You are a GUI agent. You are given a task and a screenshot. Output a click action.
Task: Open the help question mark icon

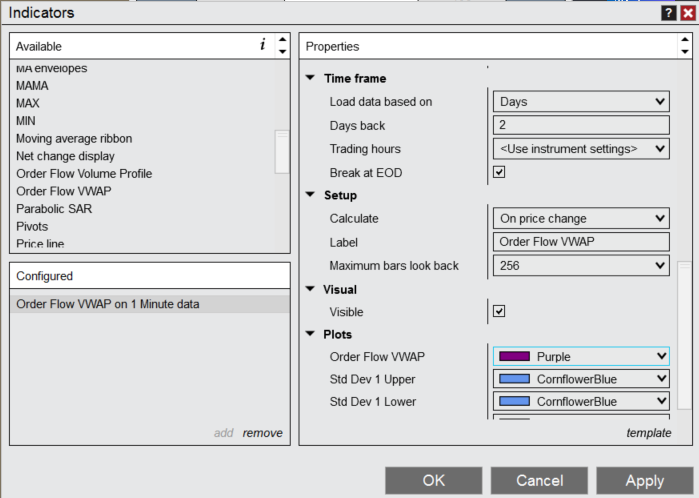pos(668,13)
